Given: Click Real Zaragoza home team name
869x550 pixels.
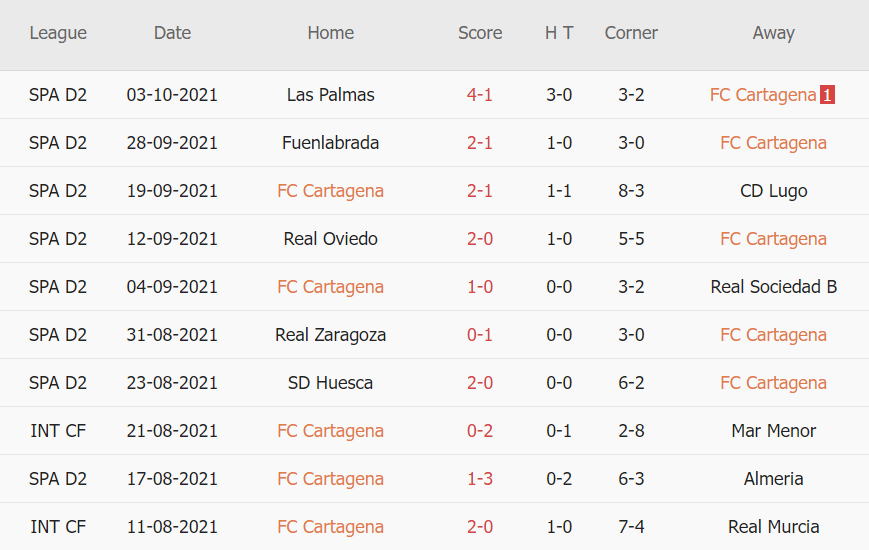Looking at the screenshot, I should pyautogui.click(x=330, y=335).
